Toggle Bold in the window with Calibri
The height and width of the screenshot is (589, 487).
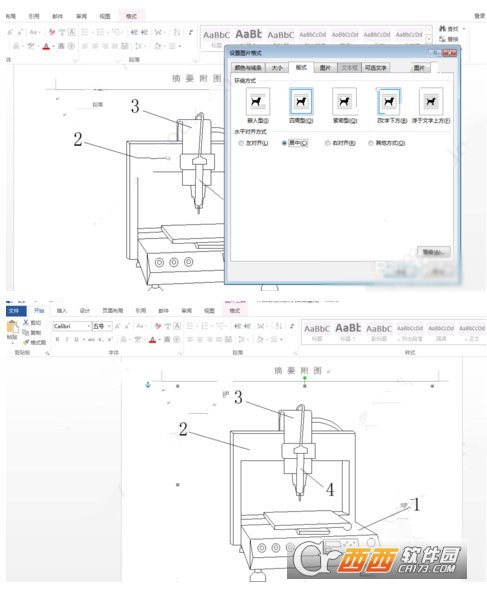57,340
